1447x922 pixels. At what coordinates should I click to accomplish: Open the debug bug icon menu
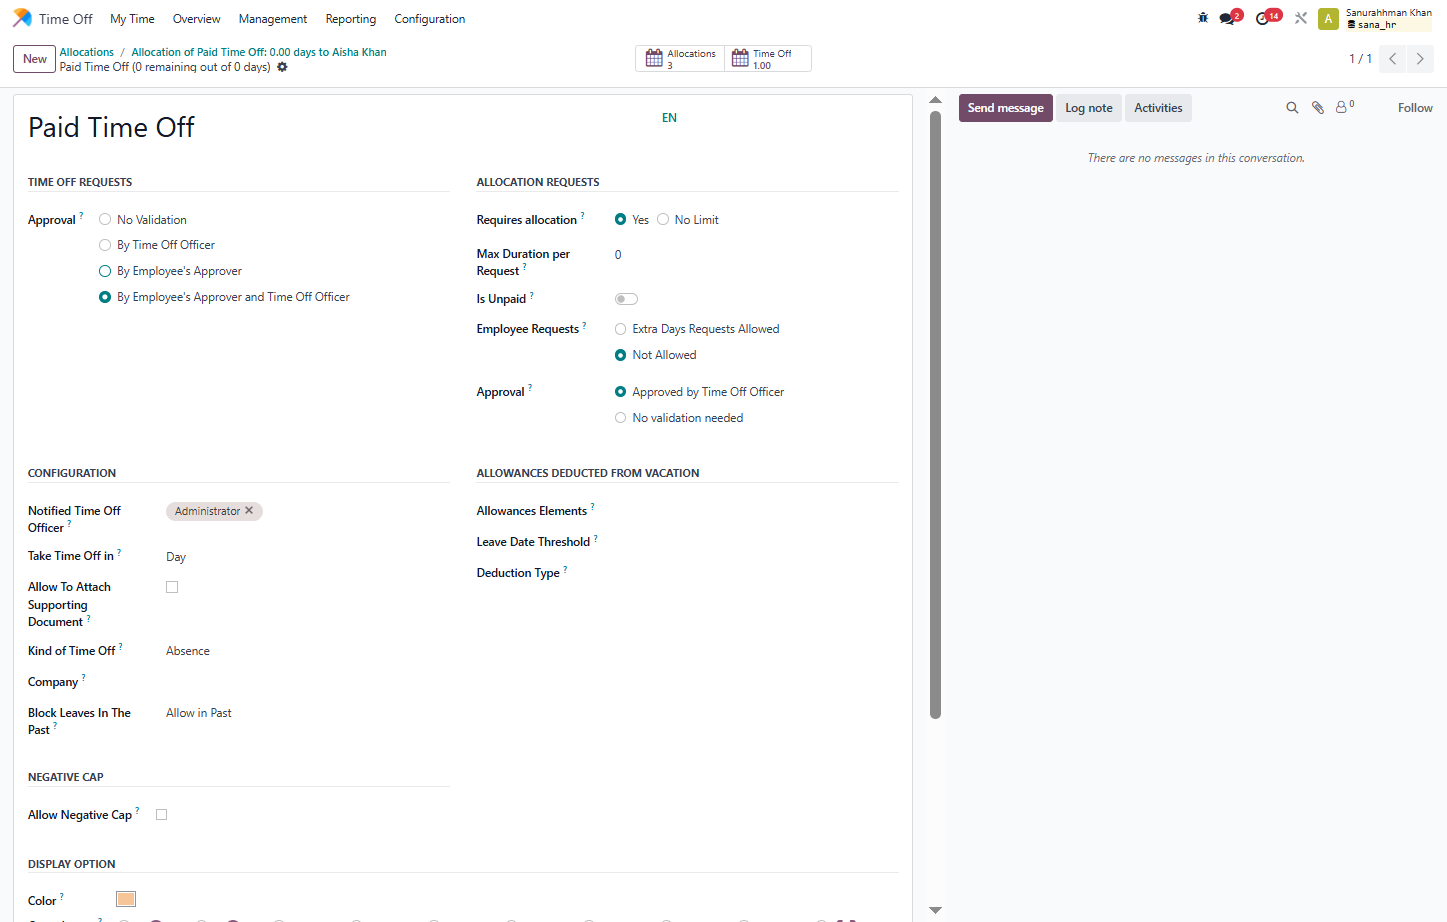(1203, 18)
